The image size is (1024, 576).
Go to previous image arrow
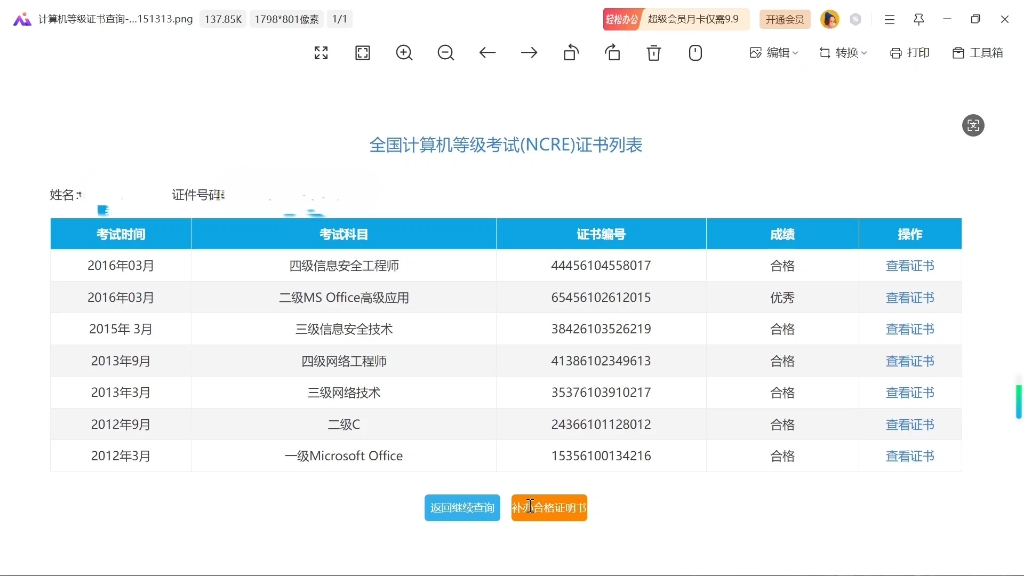pyautogui.click(x=487, y=53)
